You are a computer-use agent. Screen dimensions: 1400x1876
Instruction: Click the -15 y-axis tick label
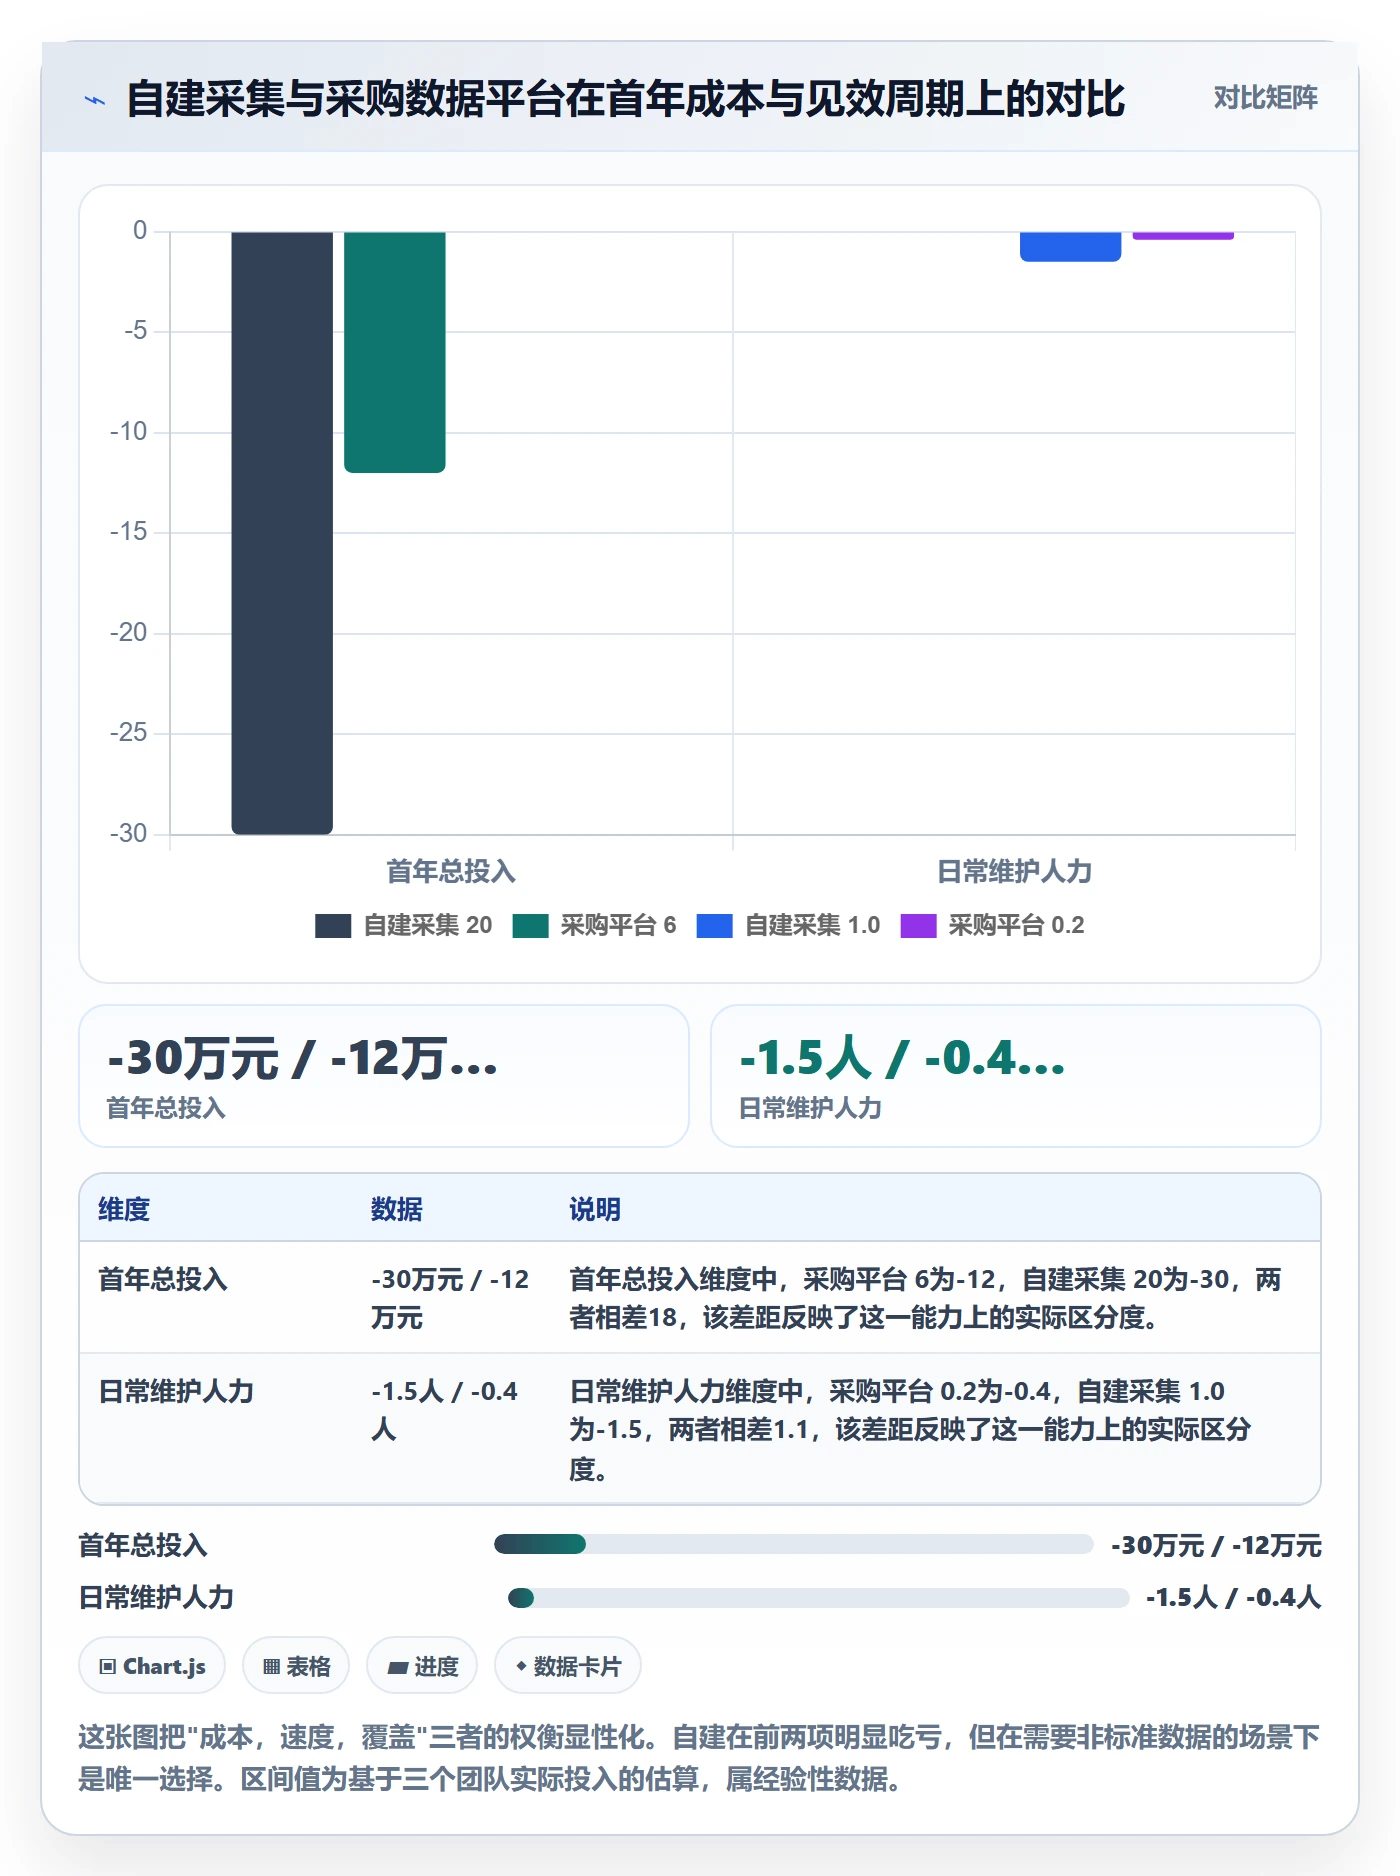(x=129, y=531)
